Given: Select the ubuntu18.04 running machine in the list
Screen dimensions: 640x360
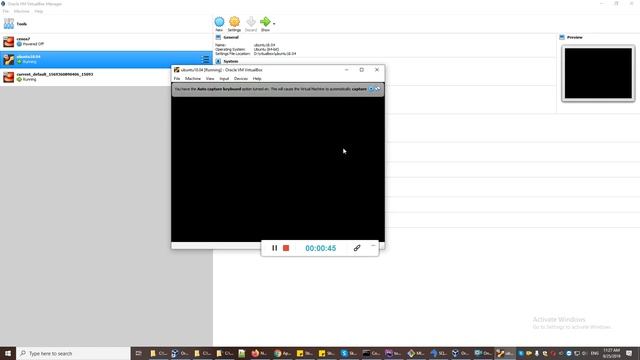Looking at the screenshot, I should click(x=106, y=59).
